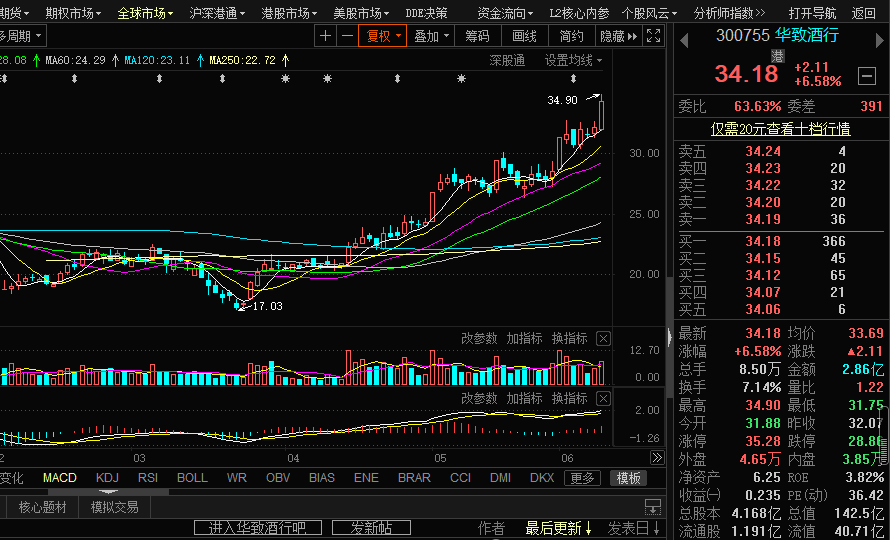Click the 进入华致酒行吧 button

point(258,528)
